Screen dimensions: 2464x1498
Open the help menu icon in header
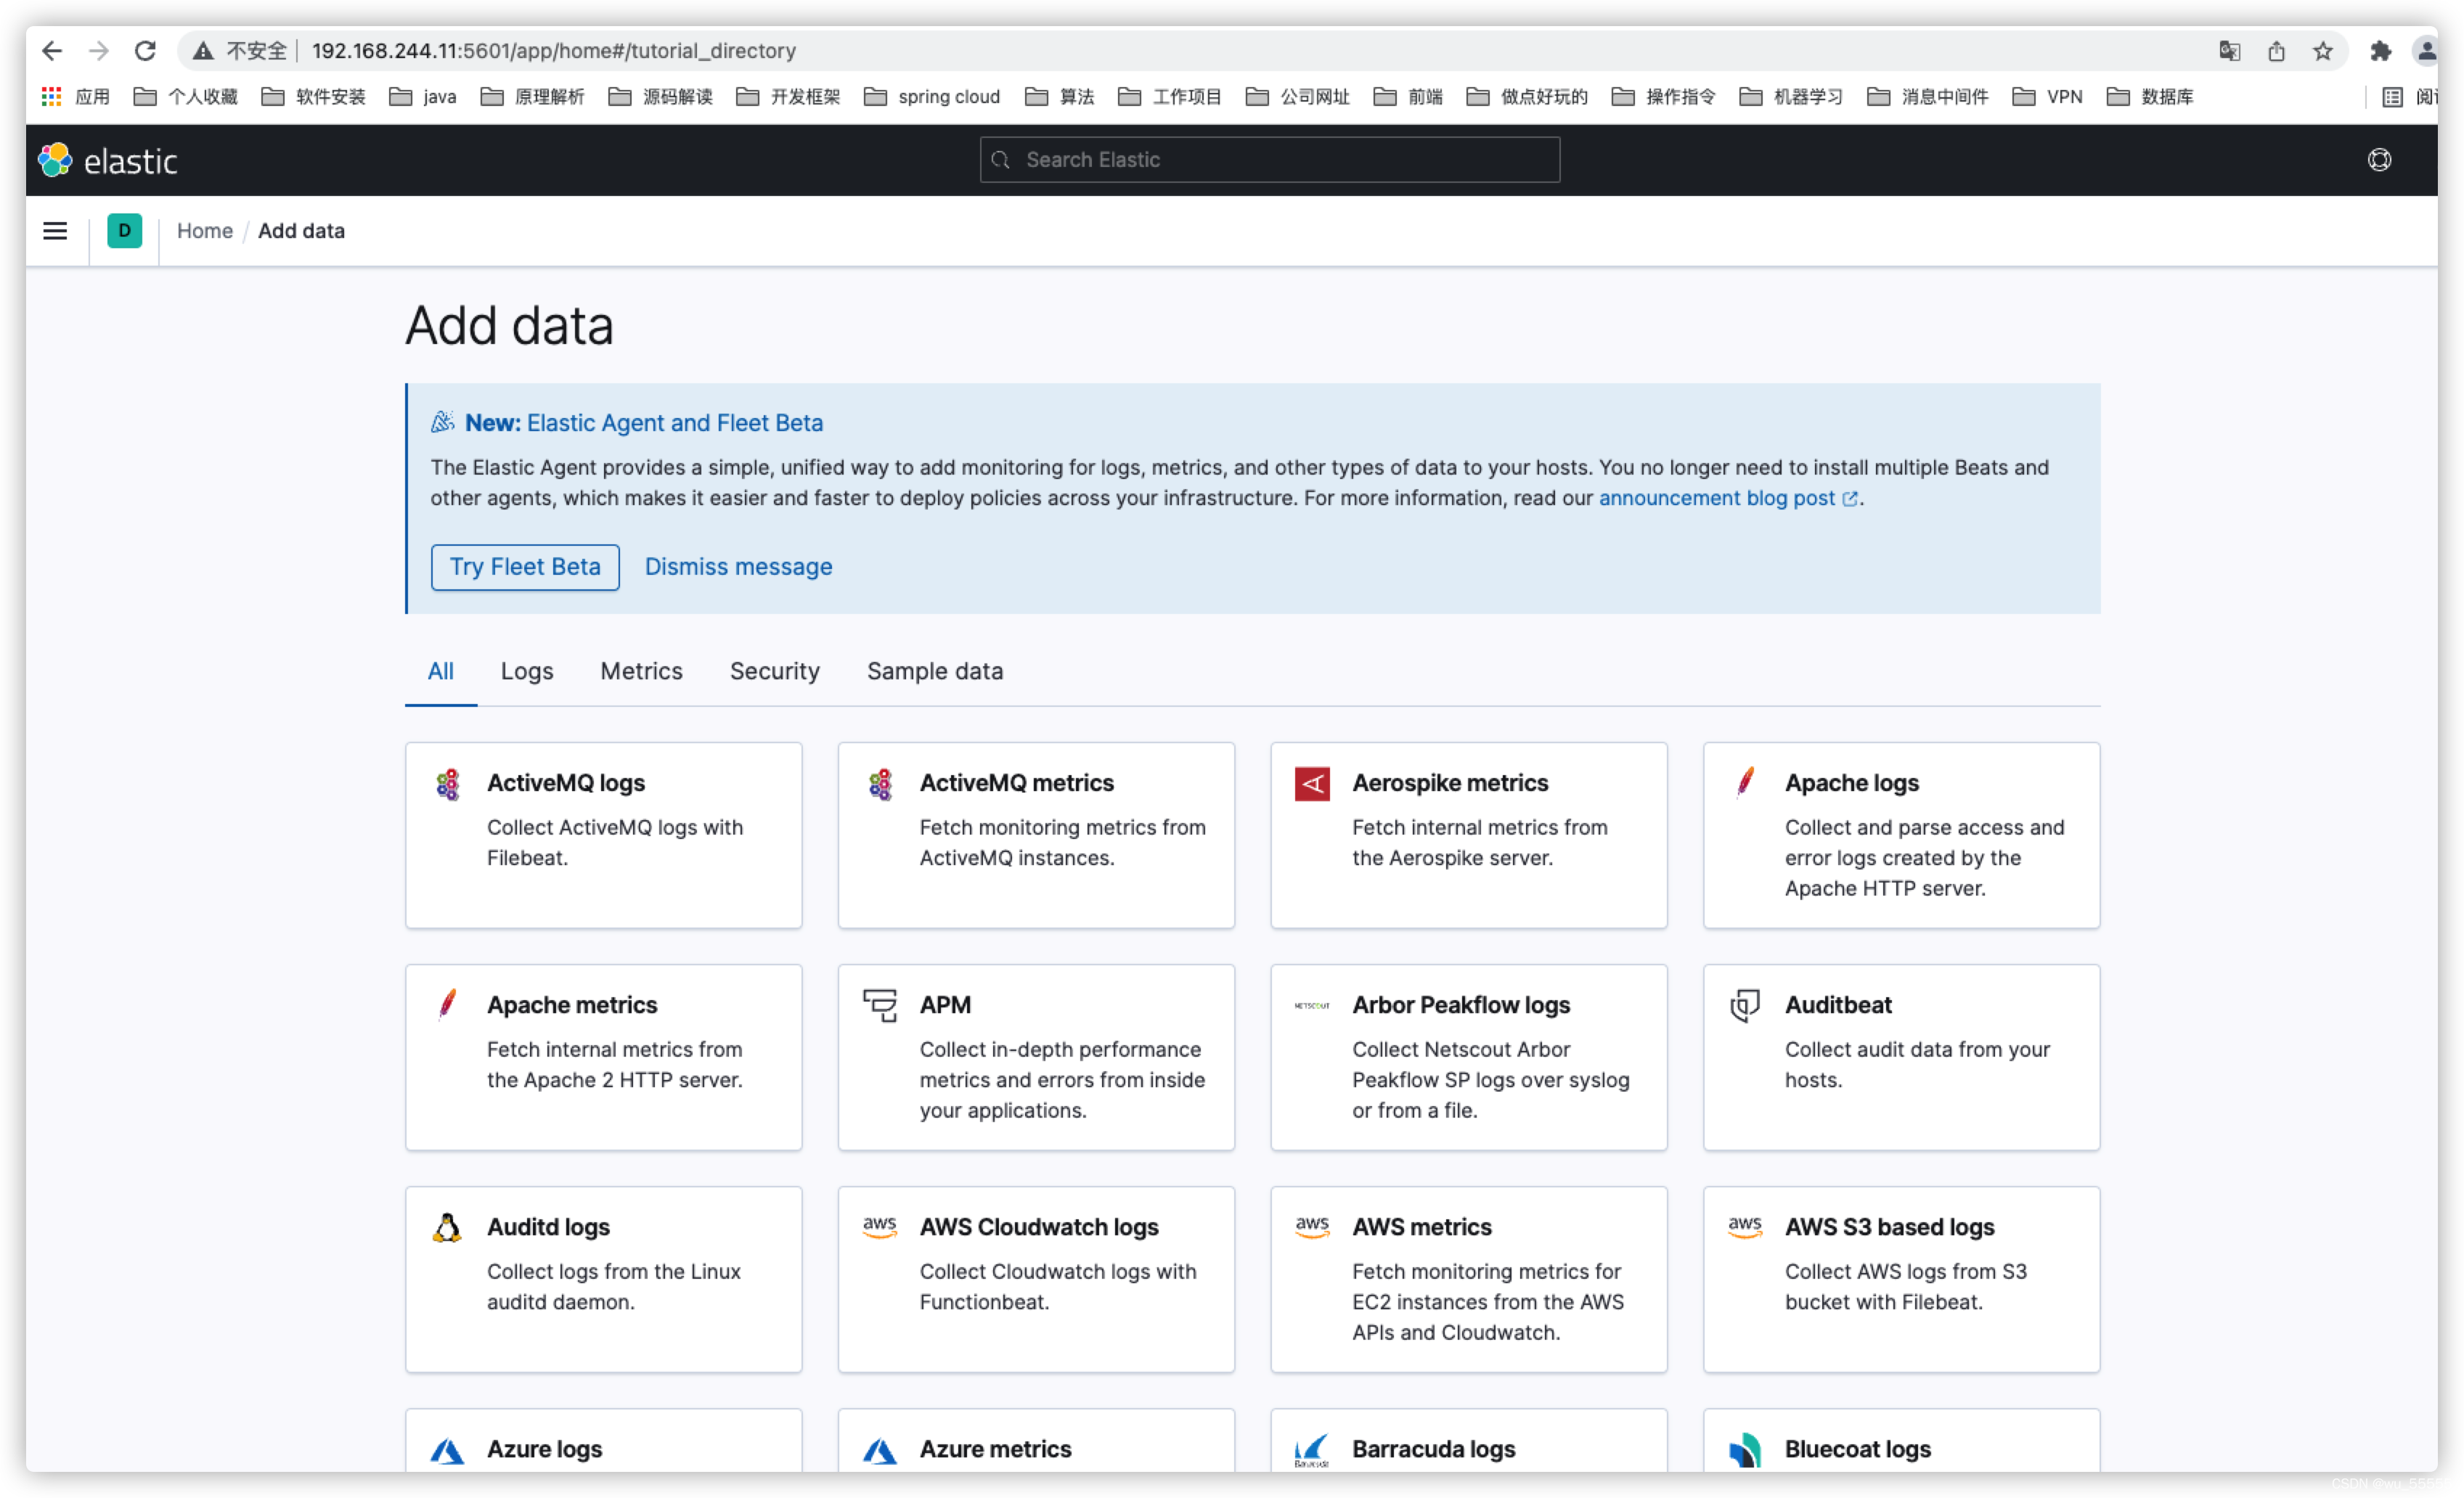2379,160
